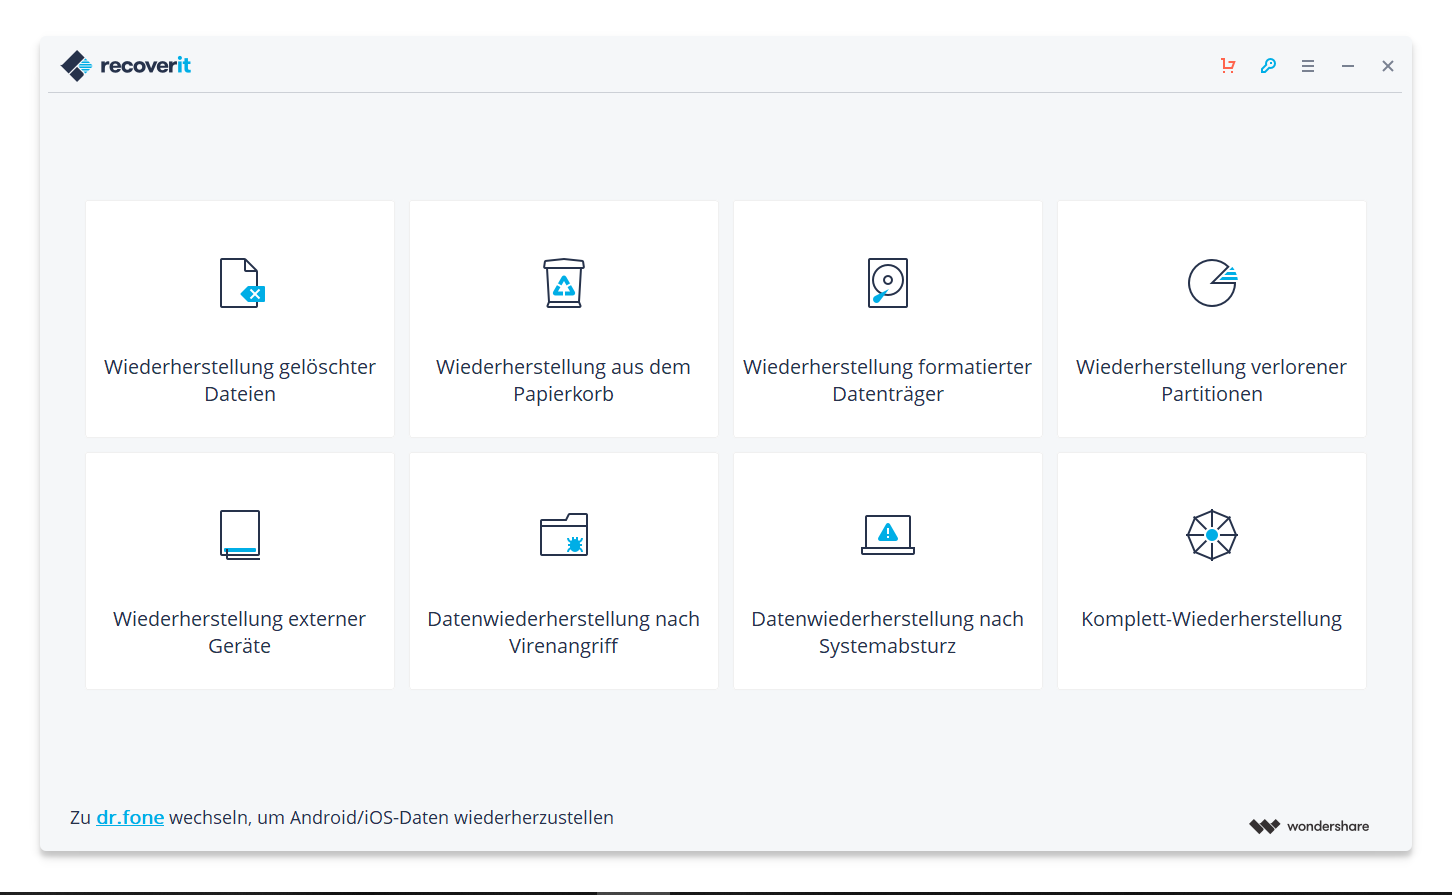
Task: Click the system crash laptop warning icon
Action: pyautogui.click(x=888, y=535)
